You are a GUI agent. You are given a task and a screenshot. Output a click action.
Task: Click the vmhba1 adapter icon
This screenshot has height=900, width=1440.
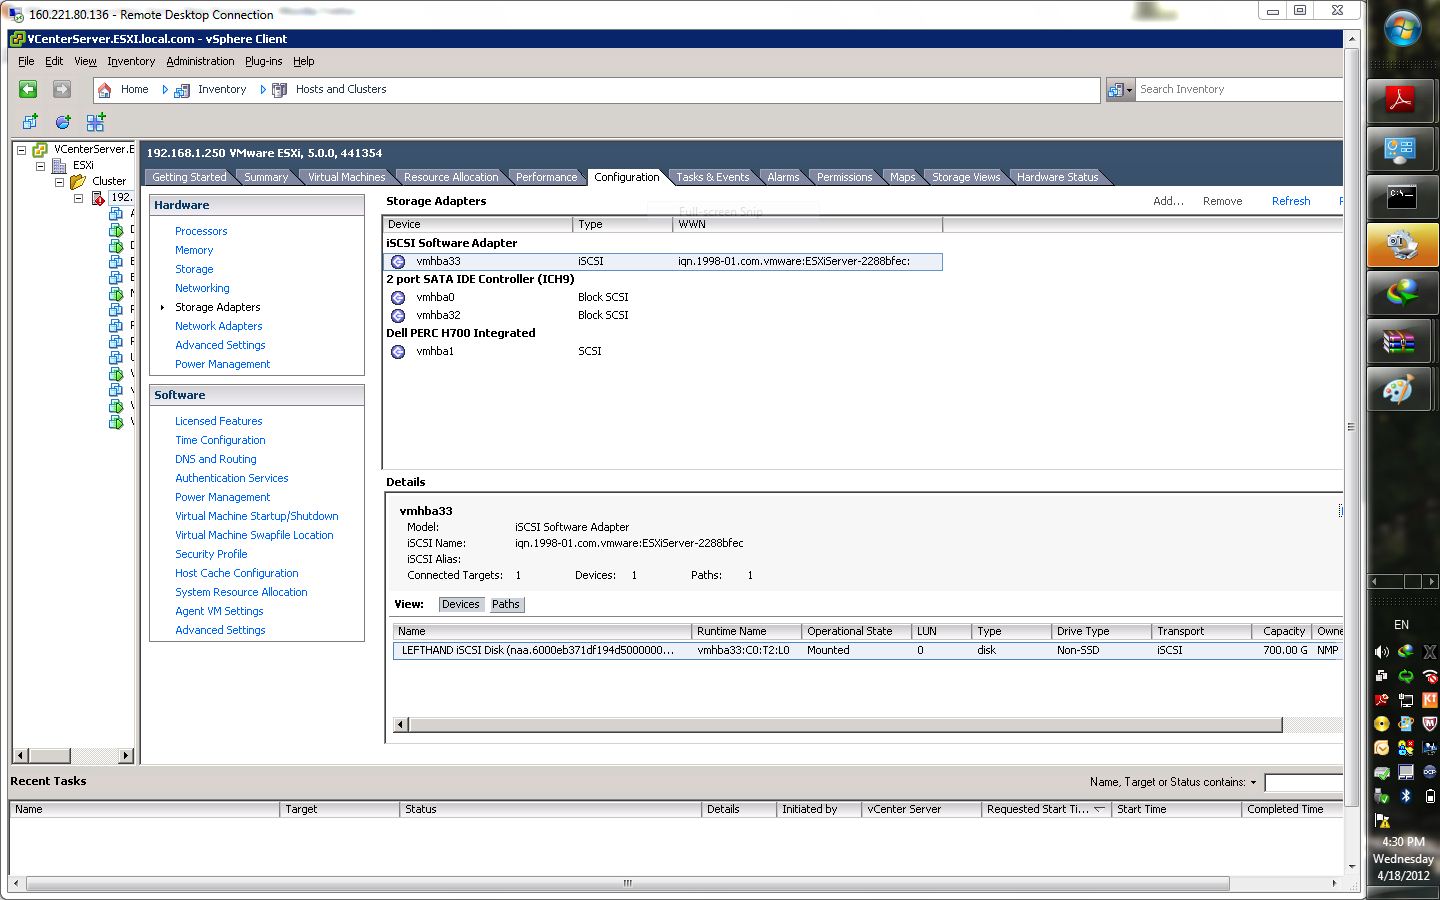coord(398,351)
